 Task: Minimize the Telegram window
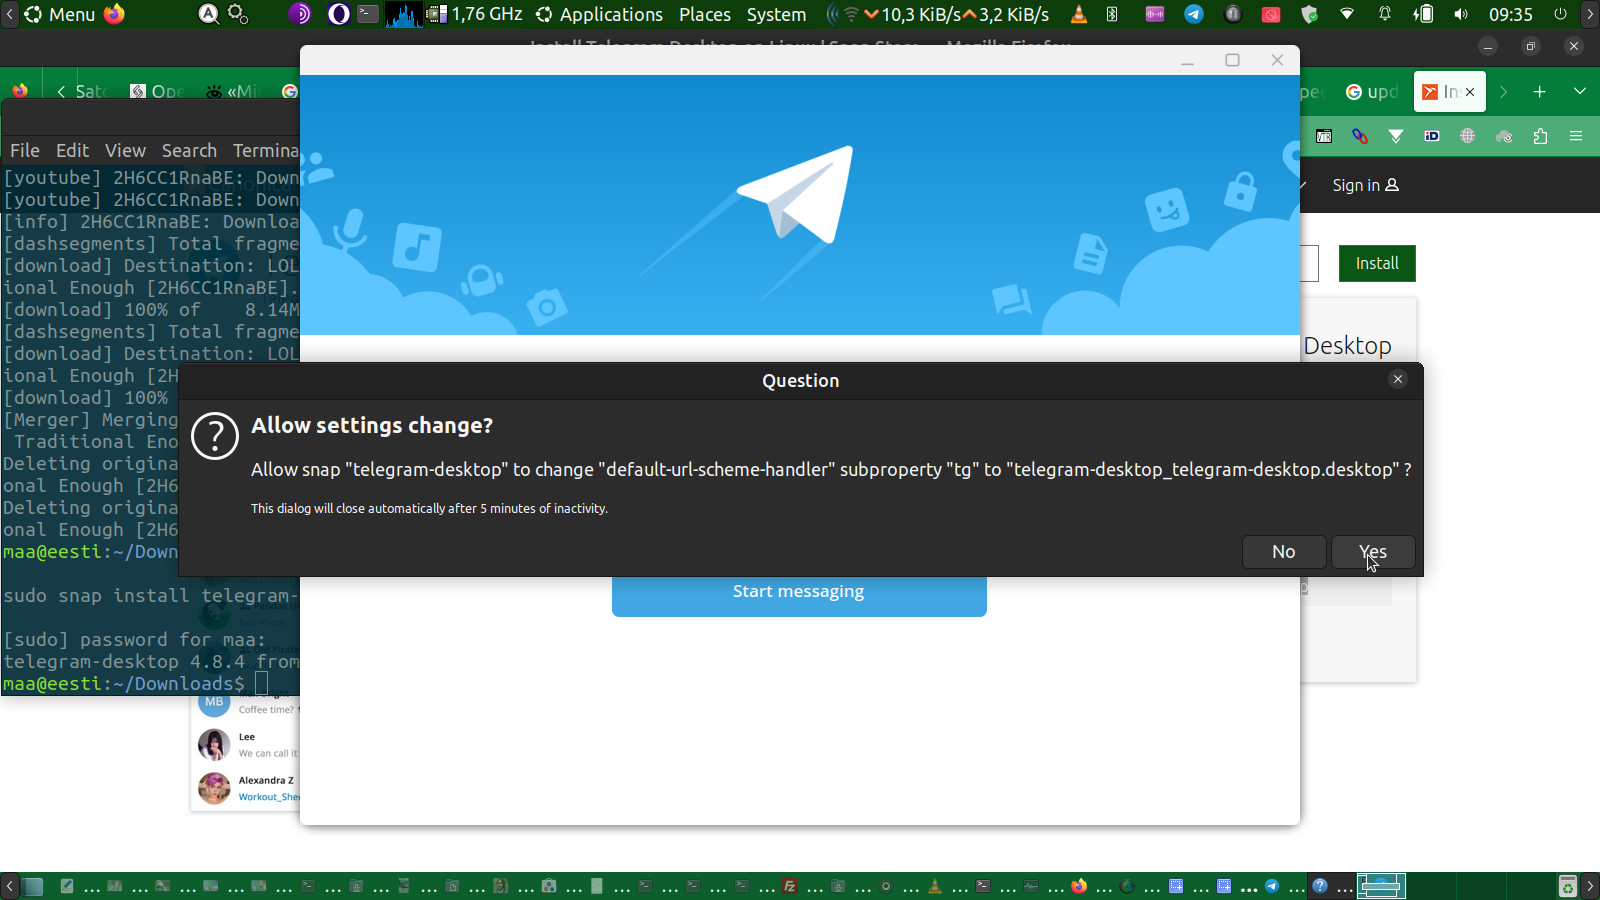point(1187,61)
